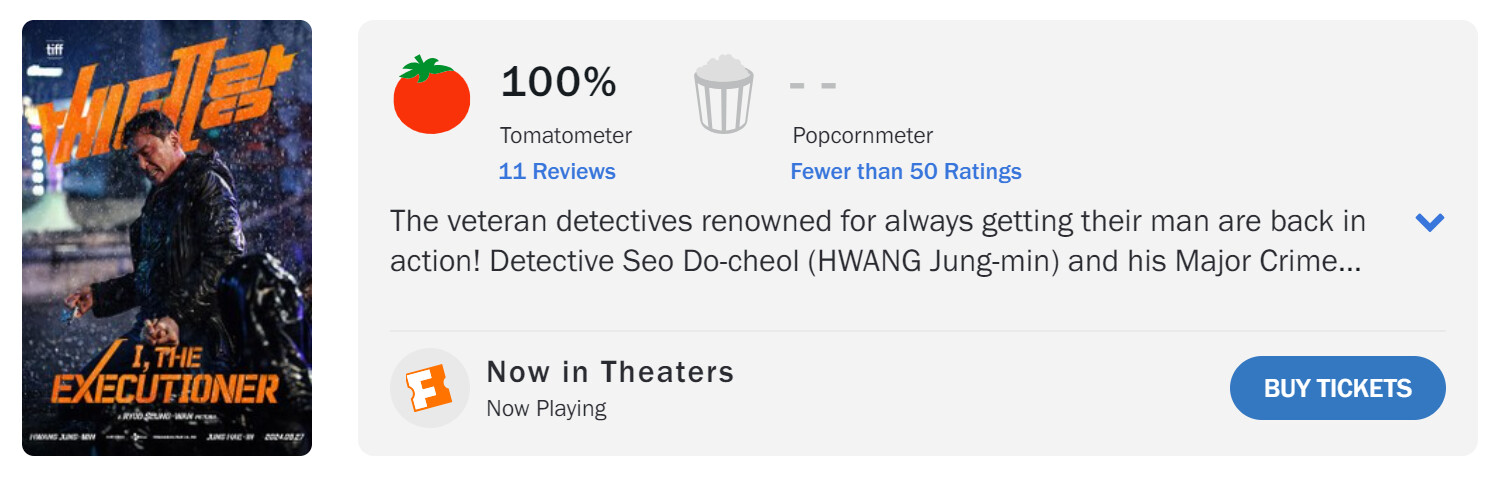Click the HWANG JUNG-MIN credit on the poster

[x=62, y=437]
